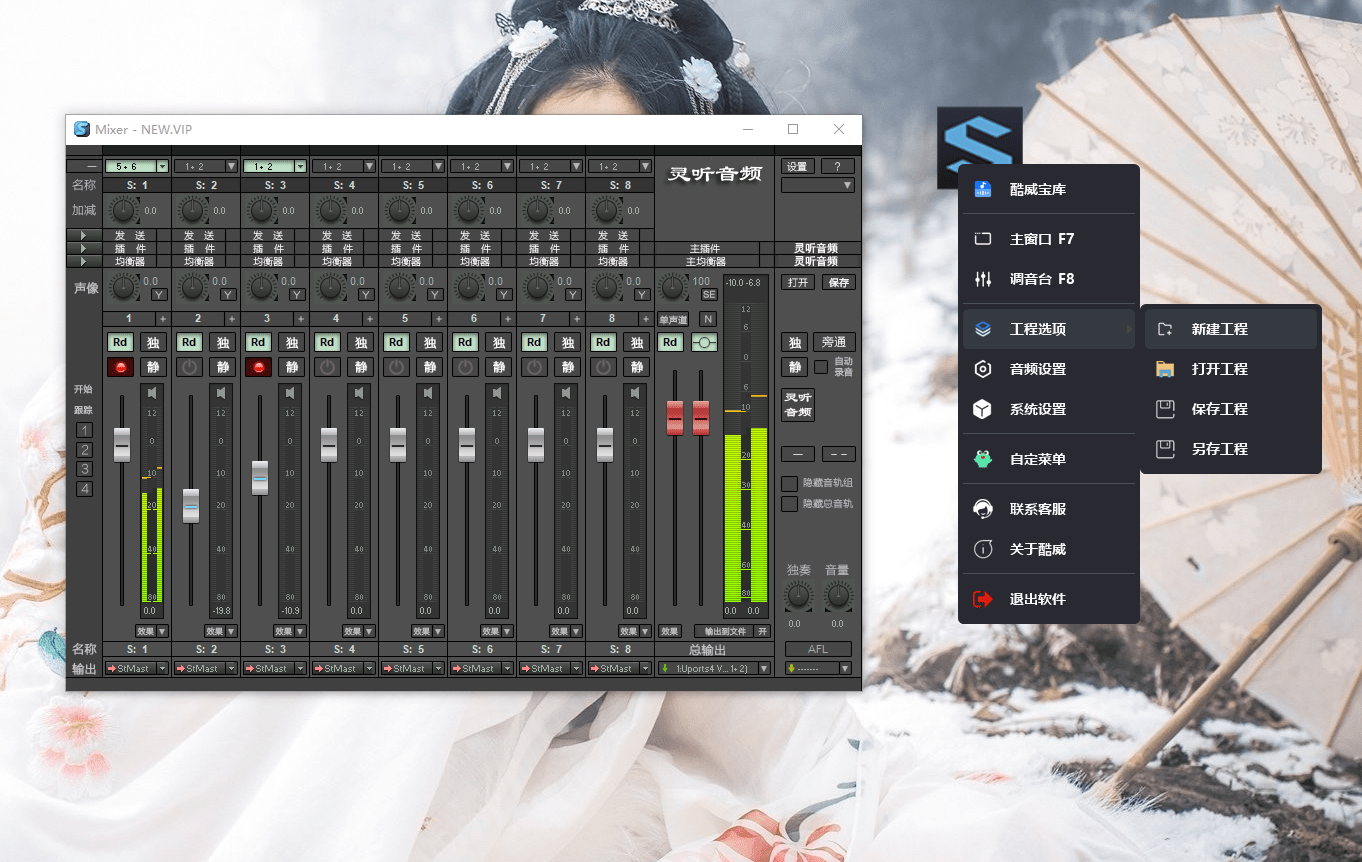Tick the 隐藏总音轨 checkbox
The height and width of the screenshot is (862, 1362).
tap(789, 504)
